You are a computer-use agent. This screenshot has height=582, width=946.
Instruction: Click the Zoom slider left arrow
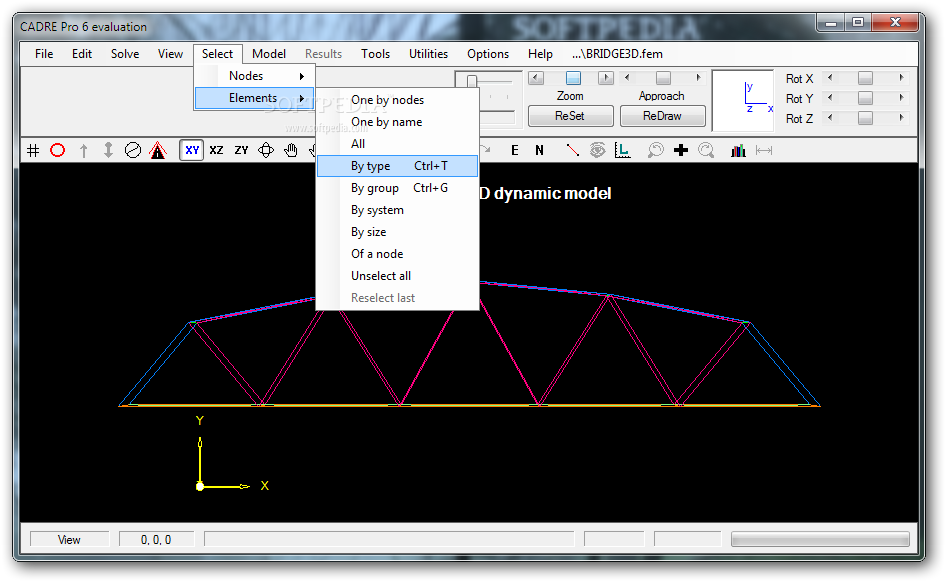coord(536,78)
